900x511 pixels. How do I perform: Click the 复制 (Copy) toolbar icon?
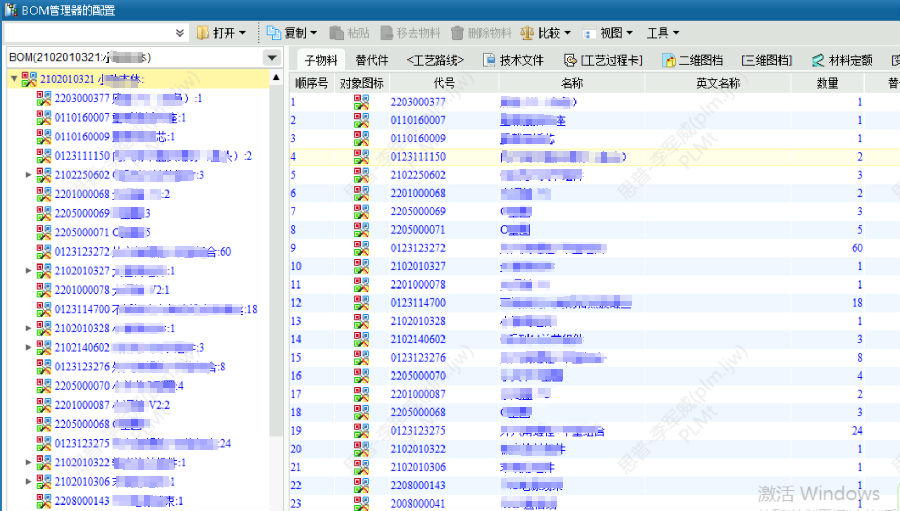point(274,33)
